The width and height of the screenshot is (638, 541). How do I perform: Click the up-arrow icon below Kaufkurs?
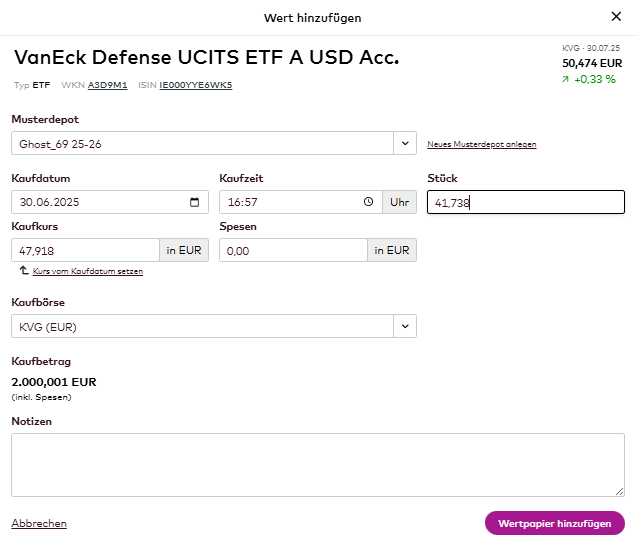tap(23, 271)
